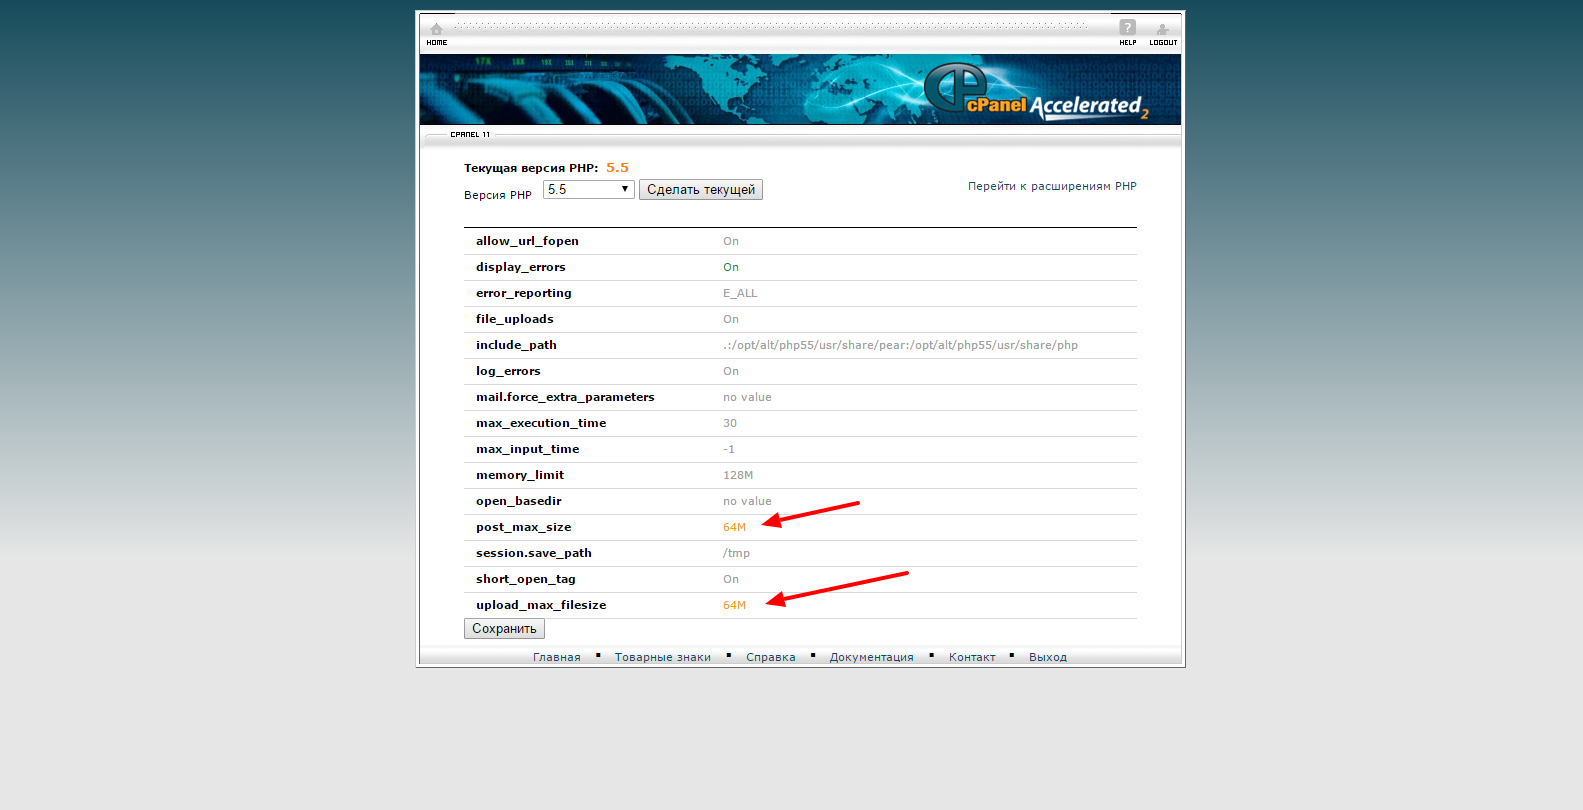Screen dimensions: 1583x810
Task: Change the display_errors value On
Action: point(731,267)
